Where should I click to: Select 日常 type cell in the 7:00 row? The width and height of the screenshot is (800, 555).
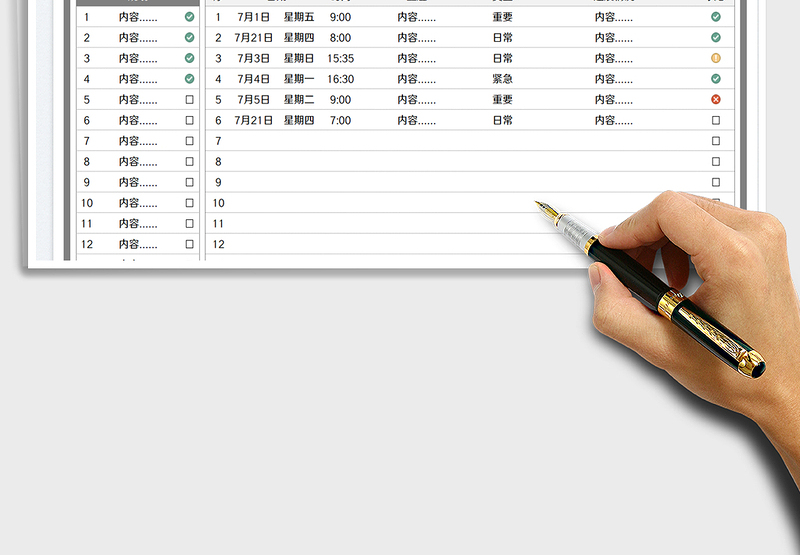click(502, 120)
